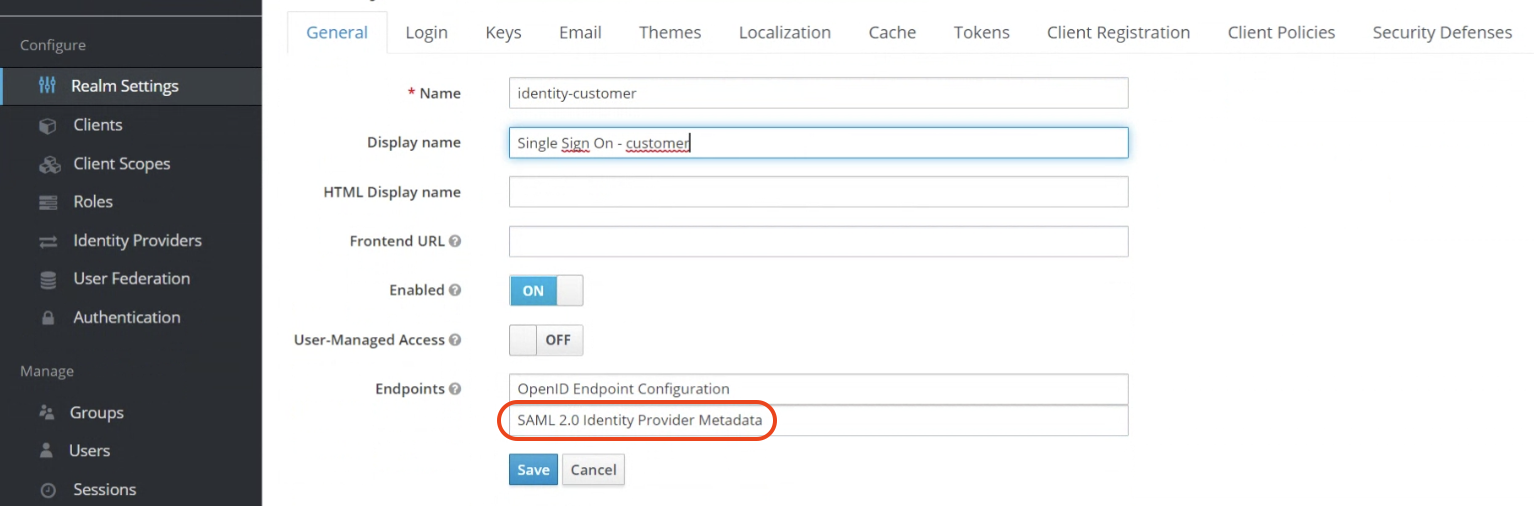Open OpenID Endpoint Configuration link
This screenshot has width=1534, height=506.
pyautogui.click(x=623, y=389)
